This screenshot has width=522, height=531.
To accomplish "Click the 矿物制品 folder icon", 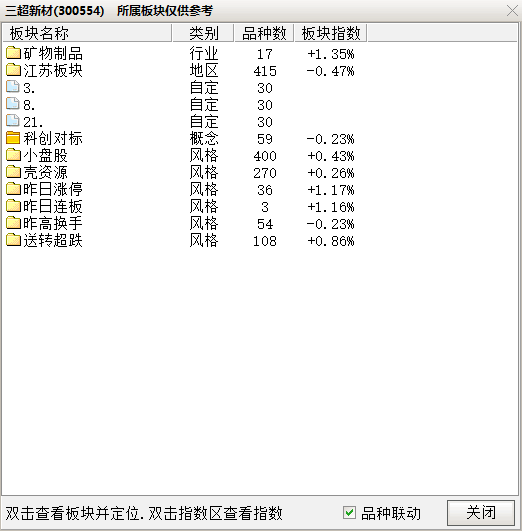I will coord(13,53).
